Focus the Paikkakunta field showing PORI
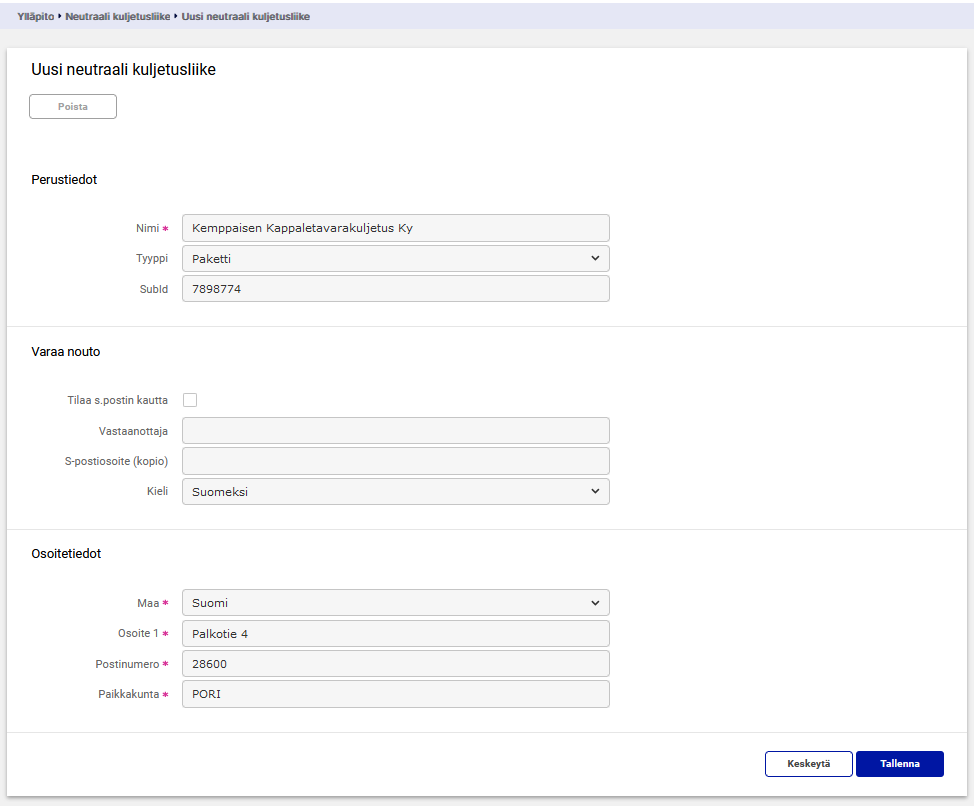The height and width of the screenshot is (806, 974). (395, 694)
